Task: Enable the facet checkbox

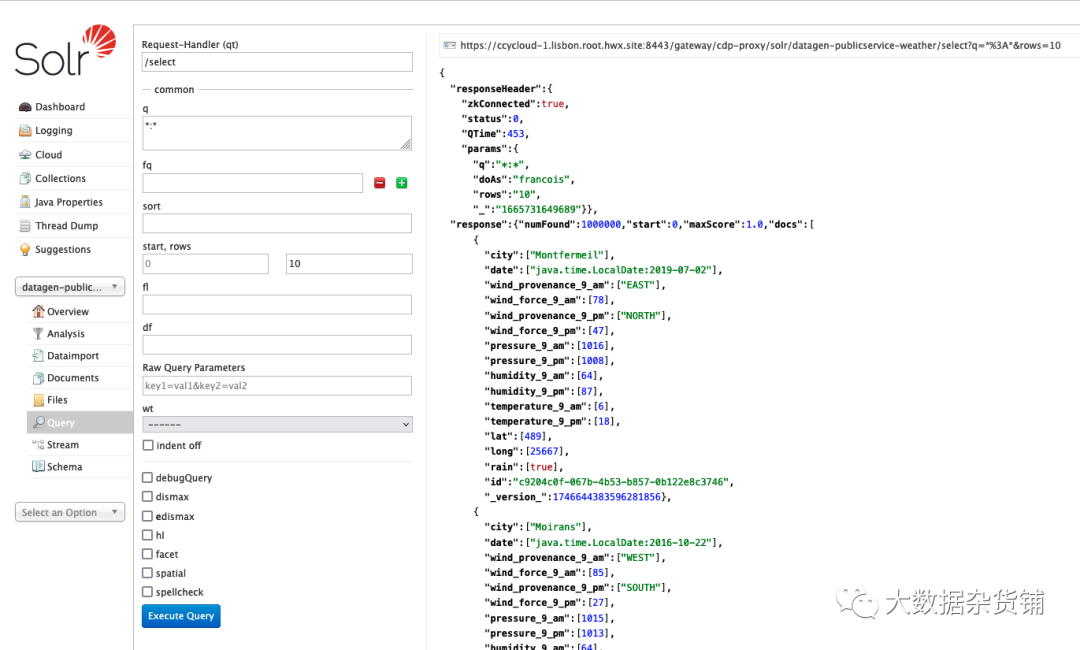Action: [x=147, y=554]
